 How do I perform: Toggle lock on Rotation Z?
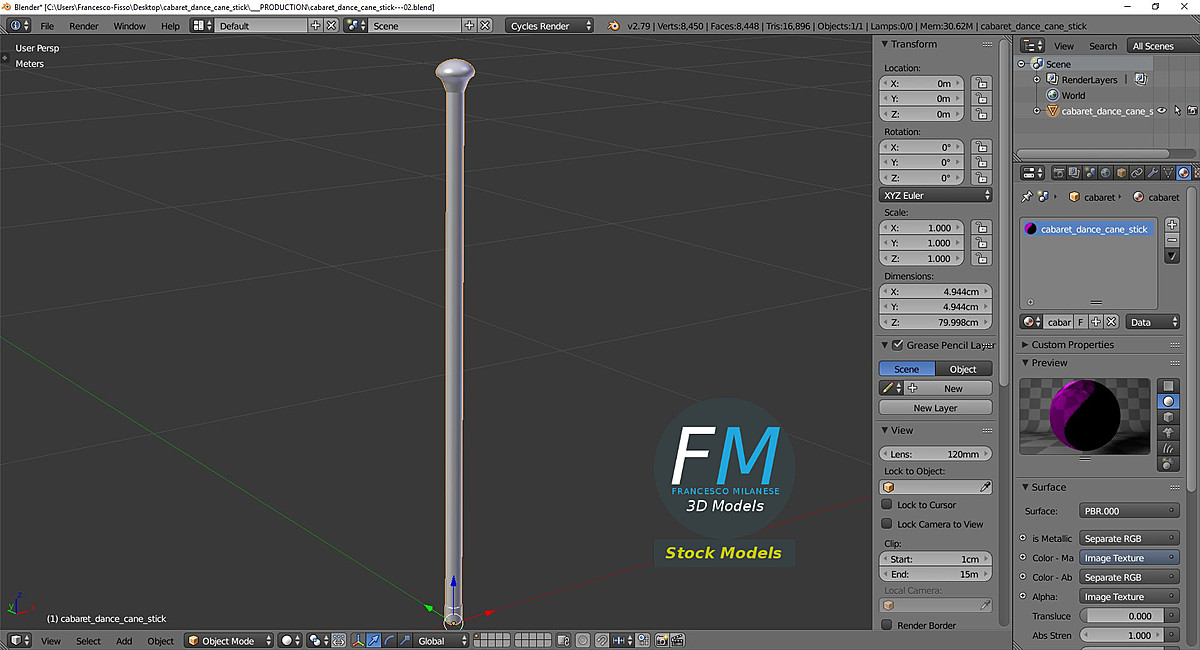pyautogui.click(x=980, y=178)
